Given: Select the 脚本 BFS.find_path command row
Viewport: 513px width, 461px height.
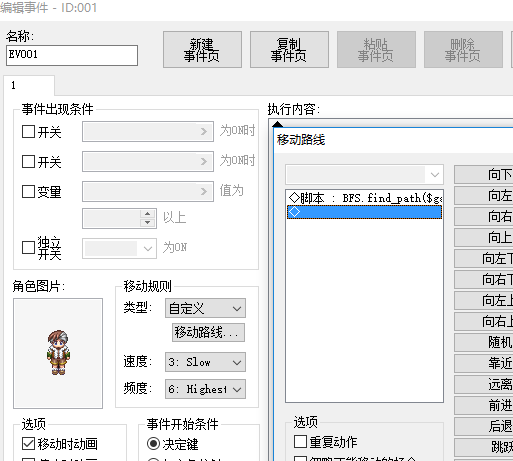Looking at the screenshot, I should (364, 198).
